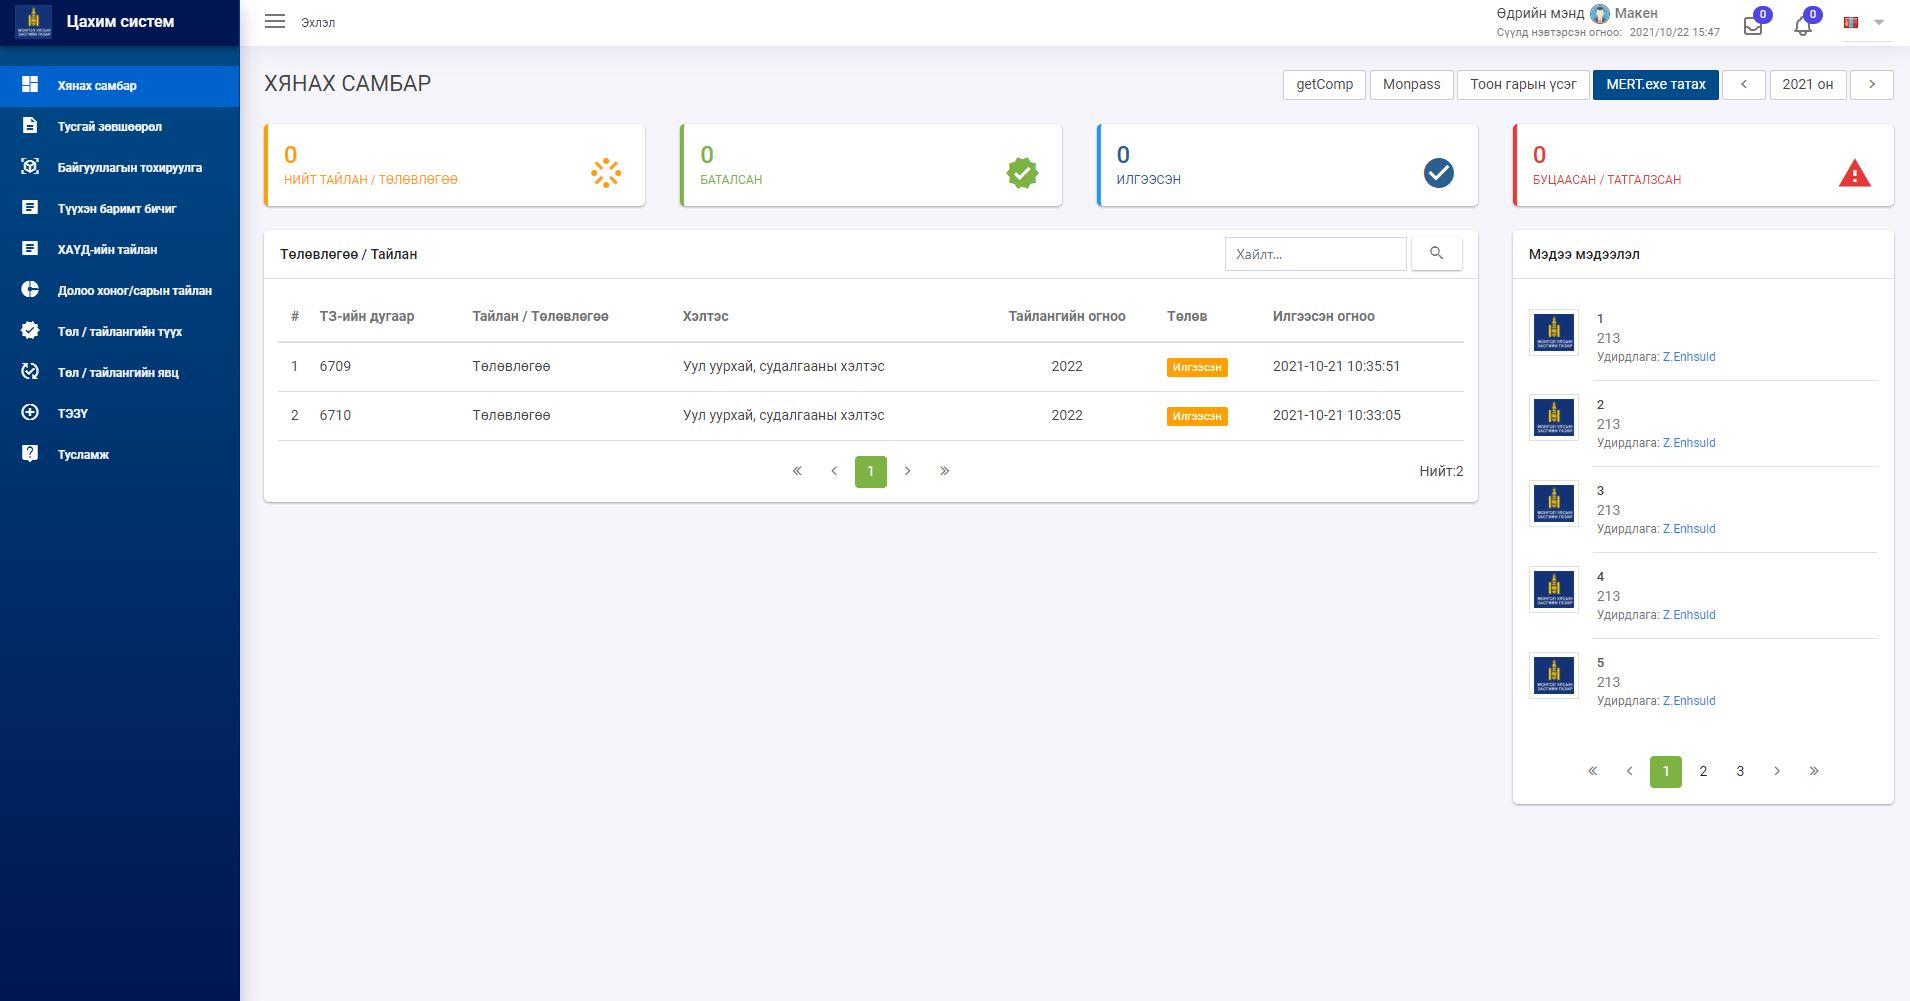Go to previous year arrow
The width and height of the screenshot is (1910, 1001).
(1743, 85)
